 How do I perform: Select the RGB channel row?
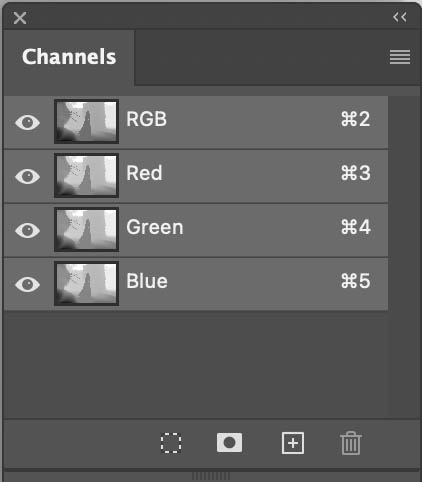(196, 122)
